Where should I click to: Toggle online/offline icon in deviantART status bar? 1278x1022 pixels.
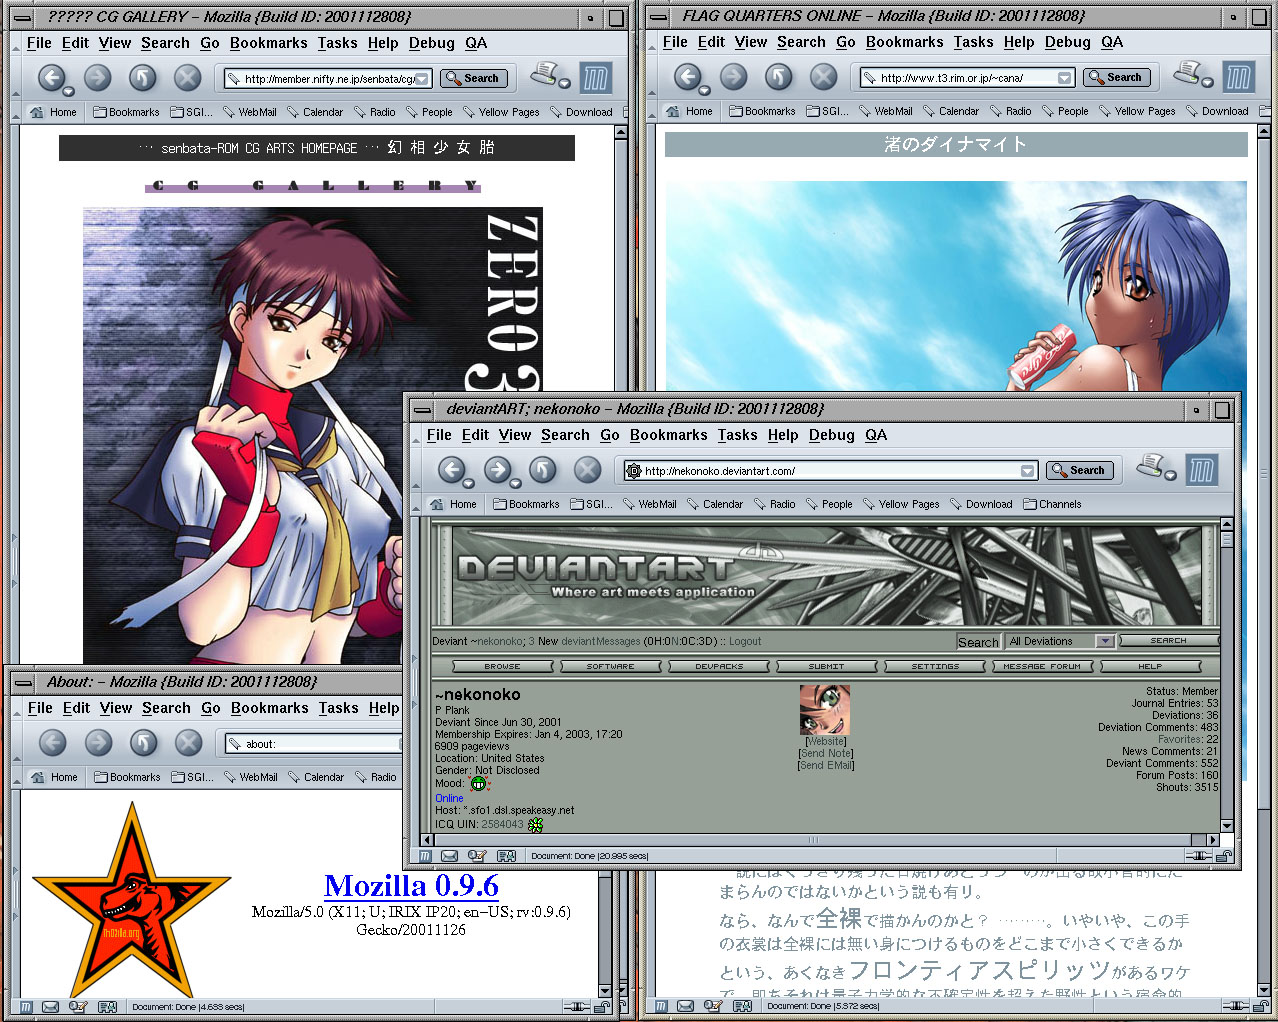(x=1199, y=856)
